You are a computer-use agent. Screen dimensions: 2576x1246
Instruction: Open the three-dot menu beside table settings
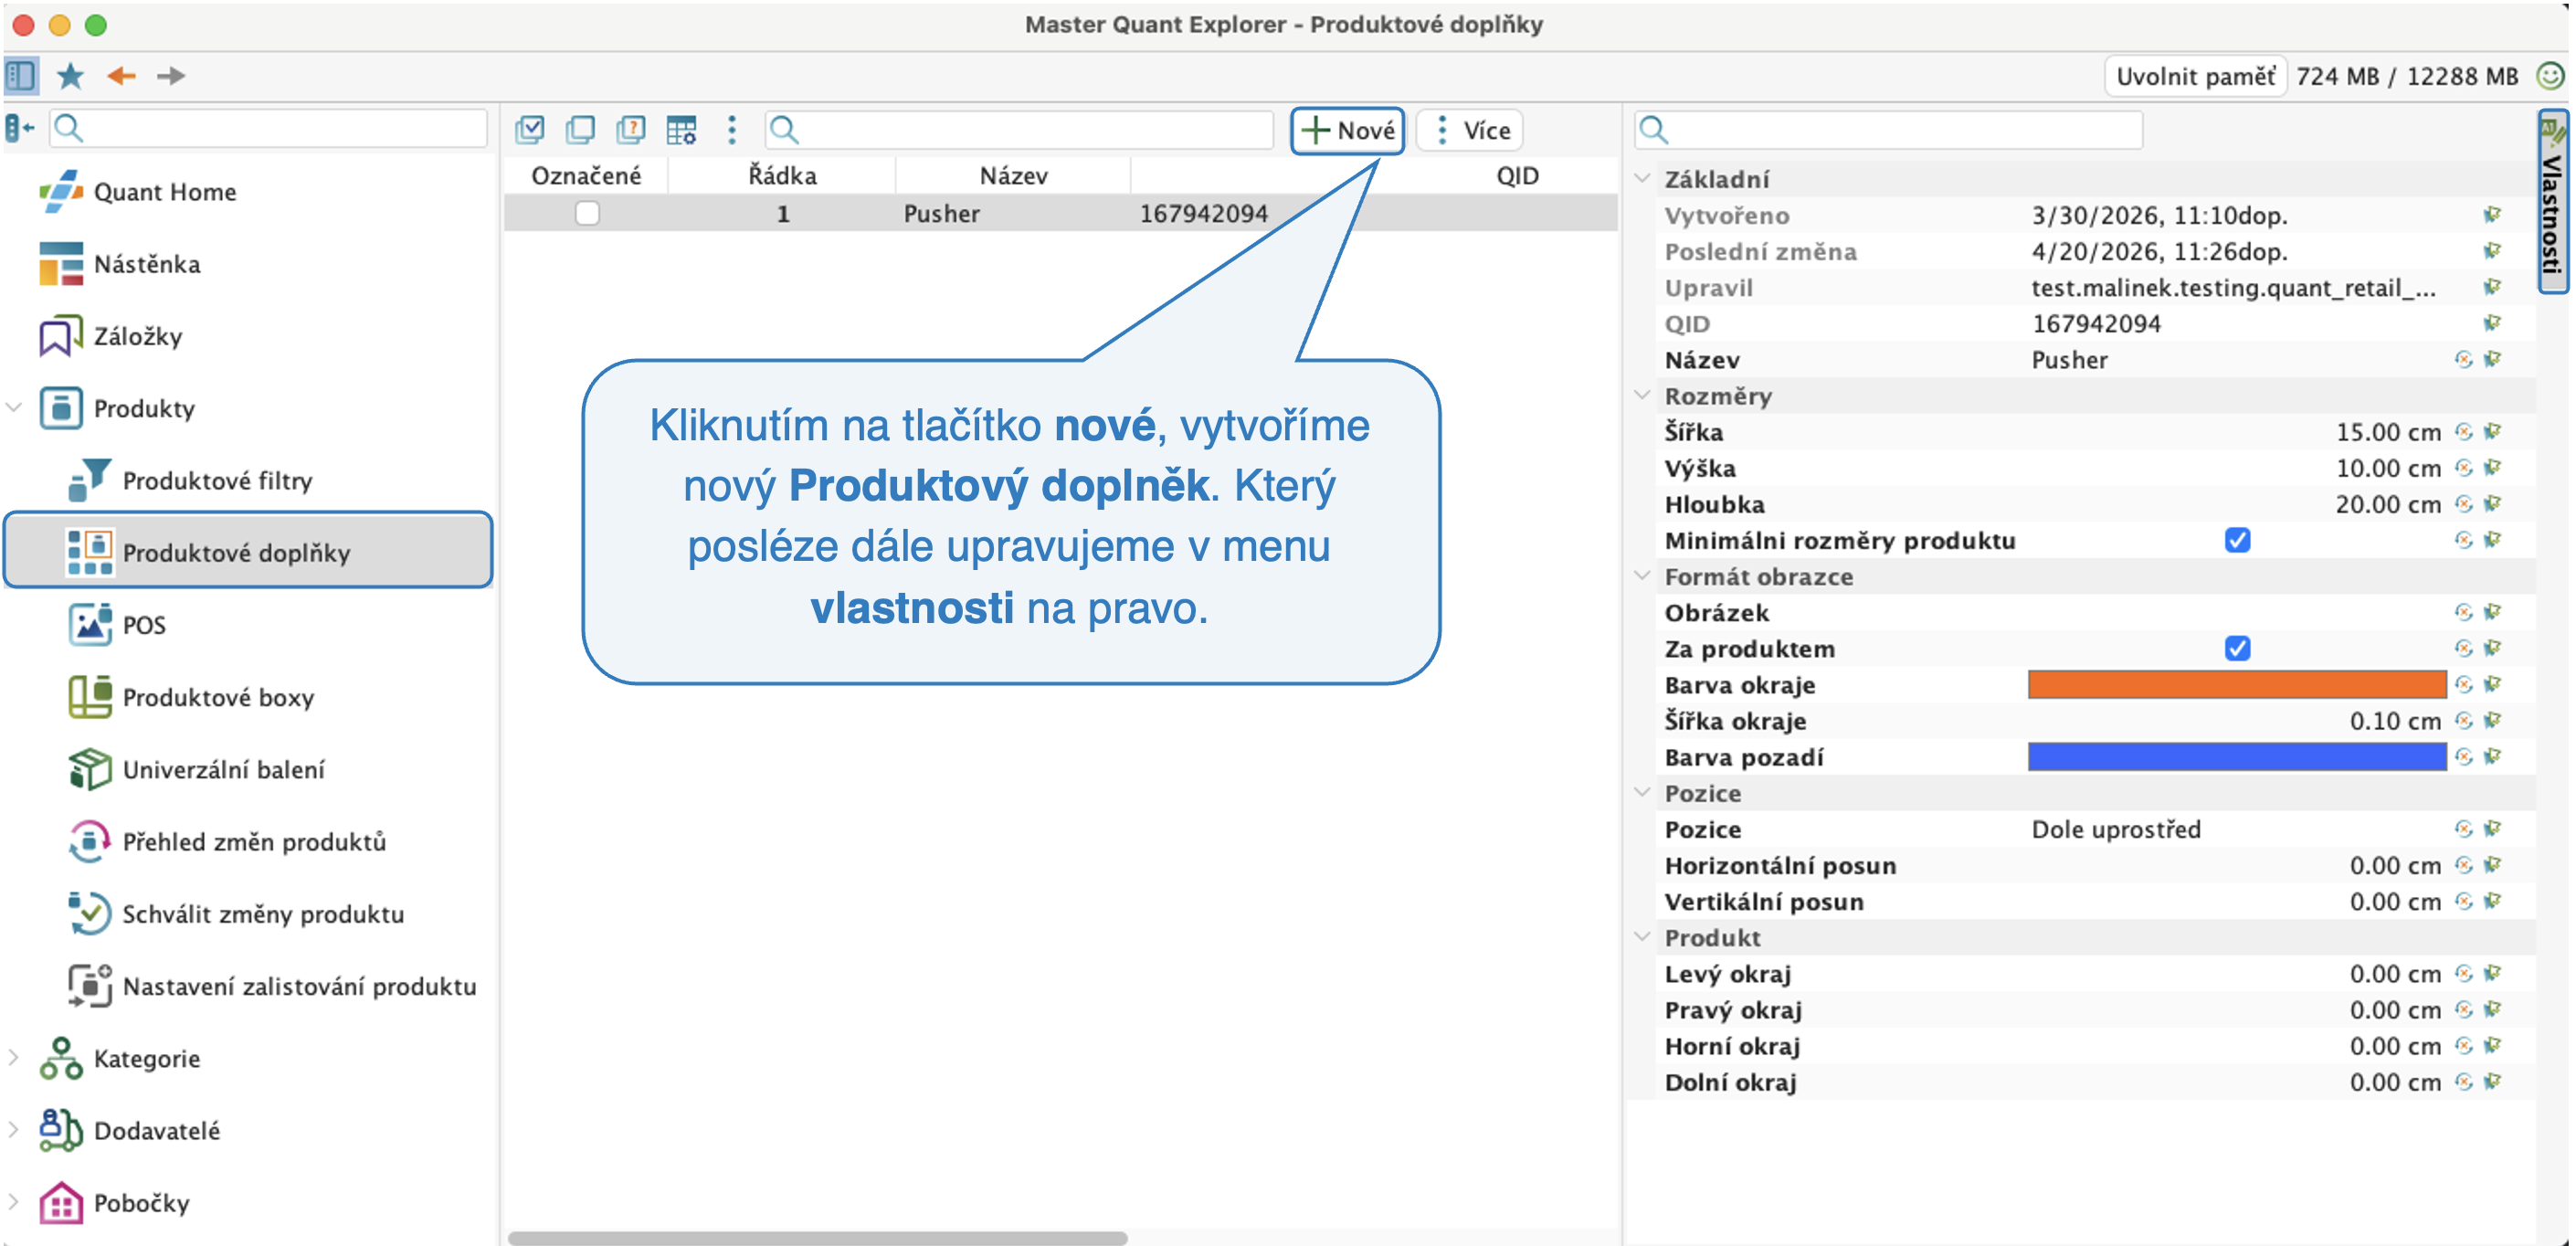(732, 129)
